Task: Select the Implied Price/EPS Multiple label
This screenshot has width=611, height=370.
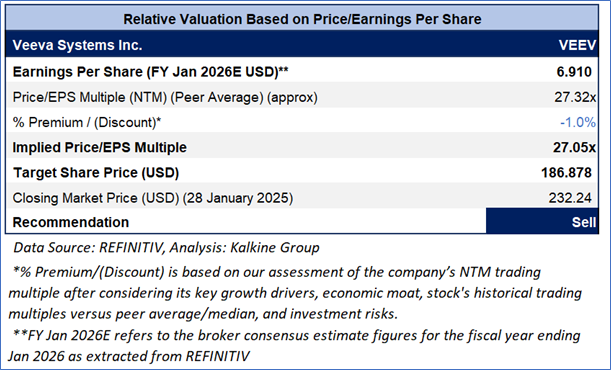Action: [x=100, y=148]
